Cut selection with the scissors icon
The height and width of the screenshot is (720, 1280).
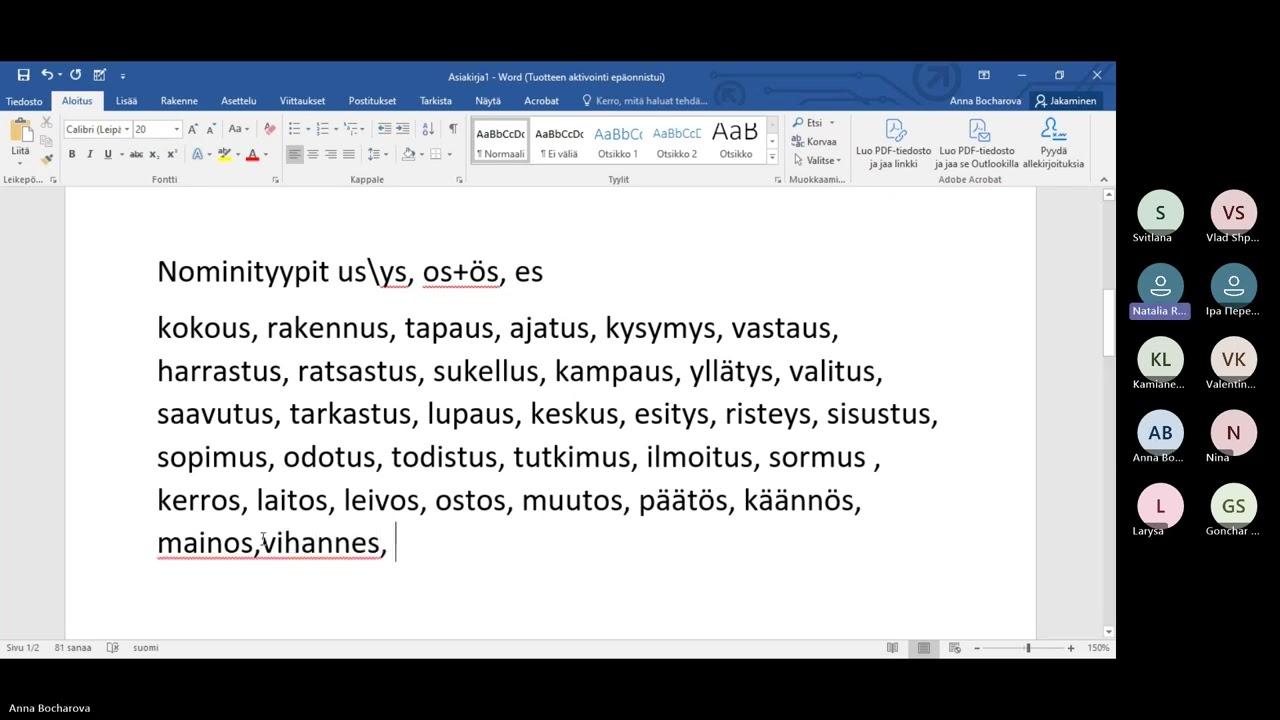click(x=46, y=123)
